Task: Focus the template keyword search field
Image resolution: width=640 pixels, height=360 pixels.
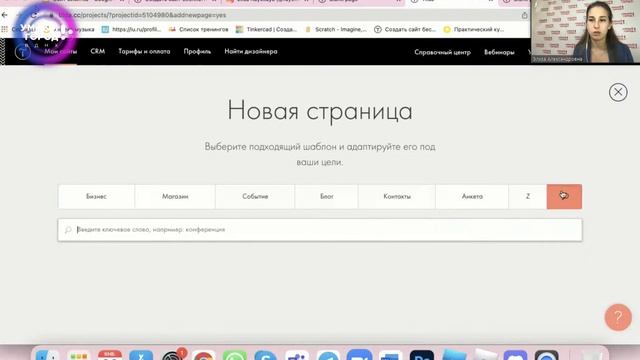Action: tap(320, 230)
